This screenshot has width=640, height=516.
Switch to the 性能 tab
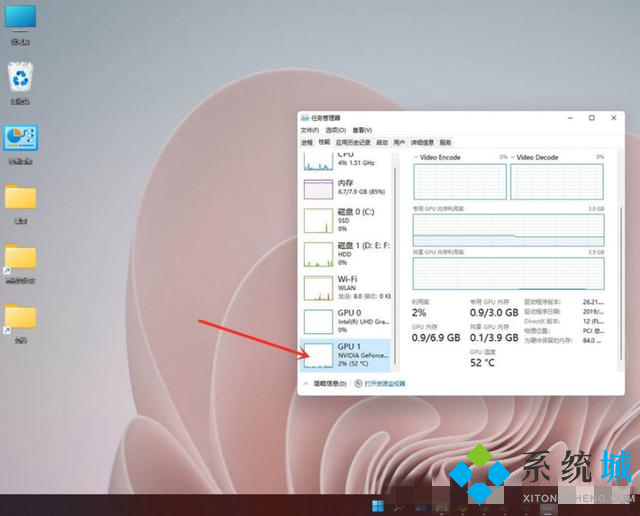pyautogui.click(x=324, y=142)
